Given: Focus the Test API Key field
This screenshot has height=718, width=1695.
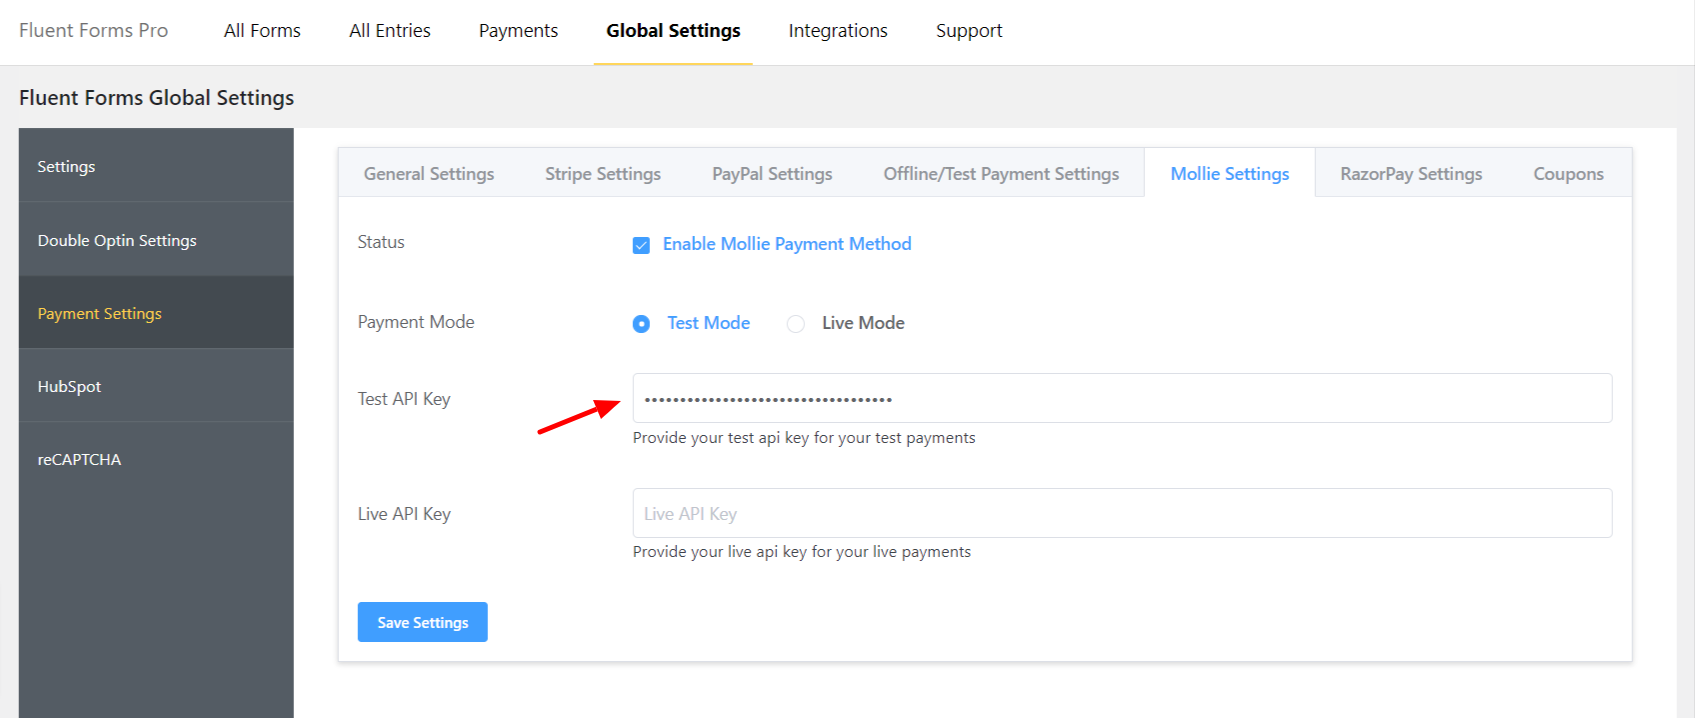Looking at the screenshot, I should (1122, 398).
